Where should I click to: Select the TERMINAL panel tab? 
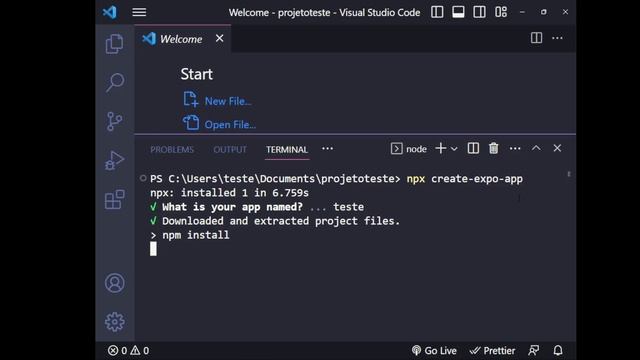[287, 149]
